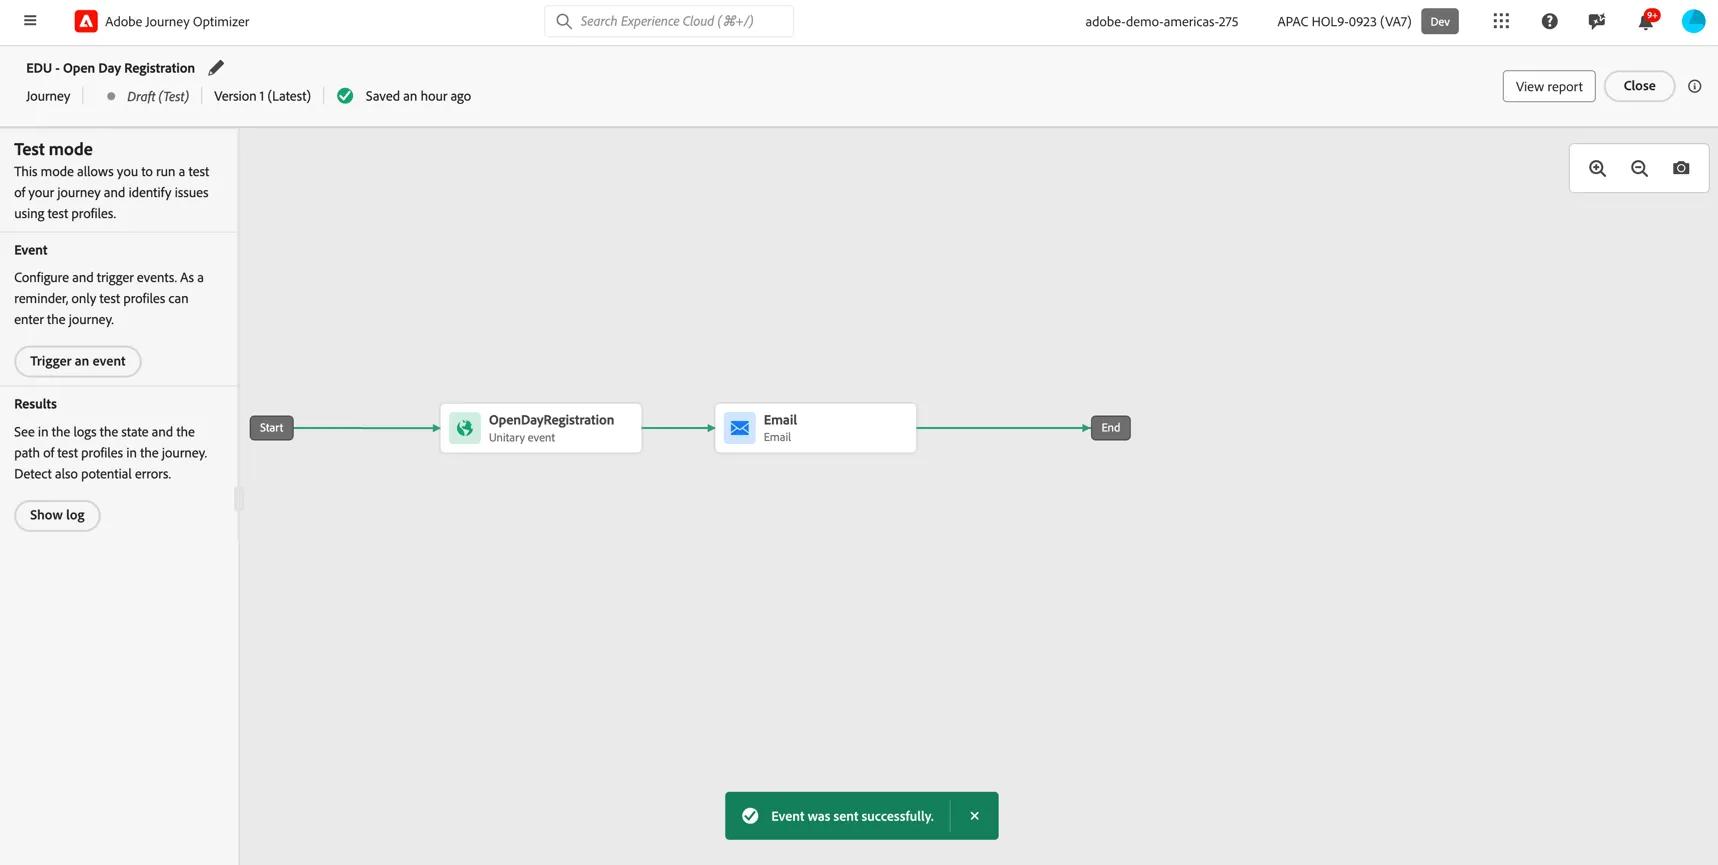
Task: Open the hamburger navigation menu
Action: (30, 21)
